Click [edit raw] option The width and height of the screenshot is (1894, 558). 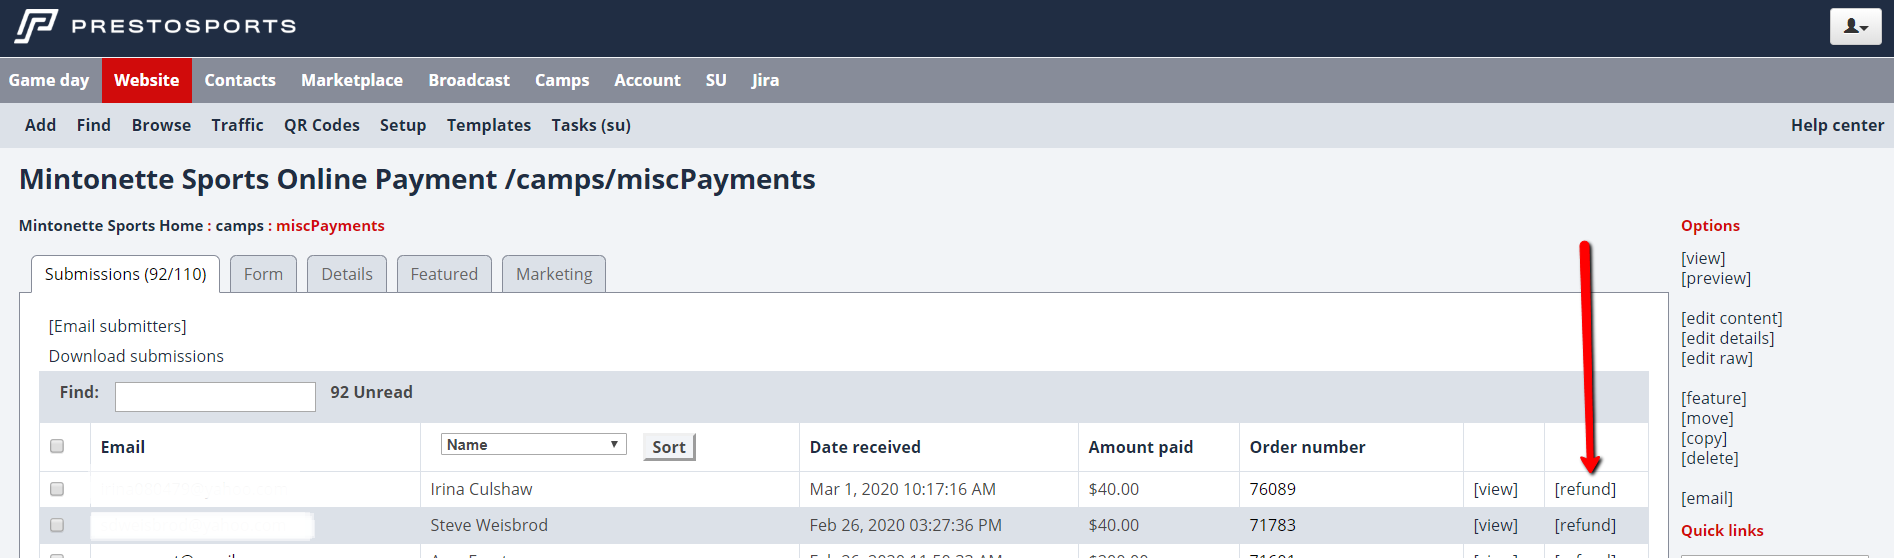point(1717,358)
